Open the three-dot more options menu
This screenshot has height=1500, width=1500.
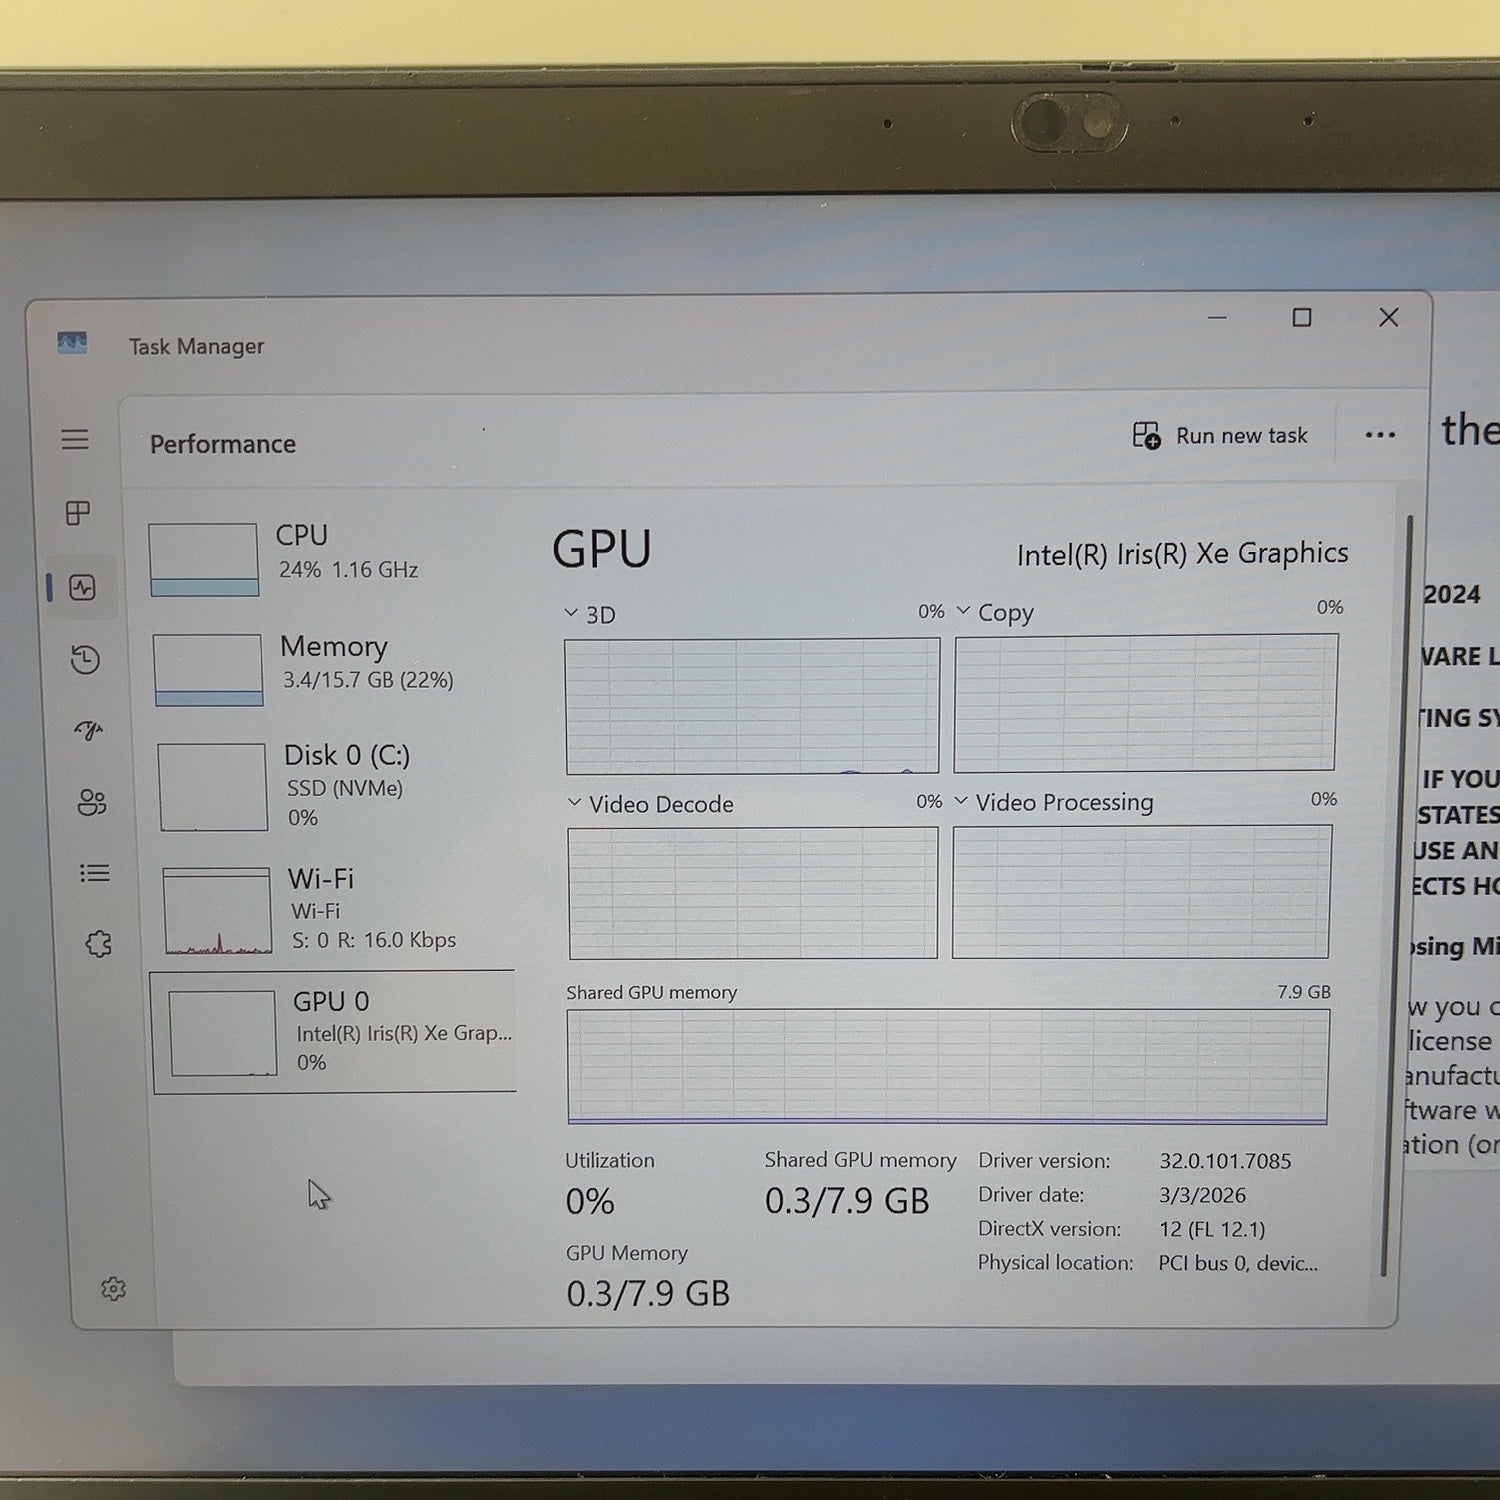pyautogui.click(x=1380, y=435)
